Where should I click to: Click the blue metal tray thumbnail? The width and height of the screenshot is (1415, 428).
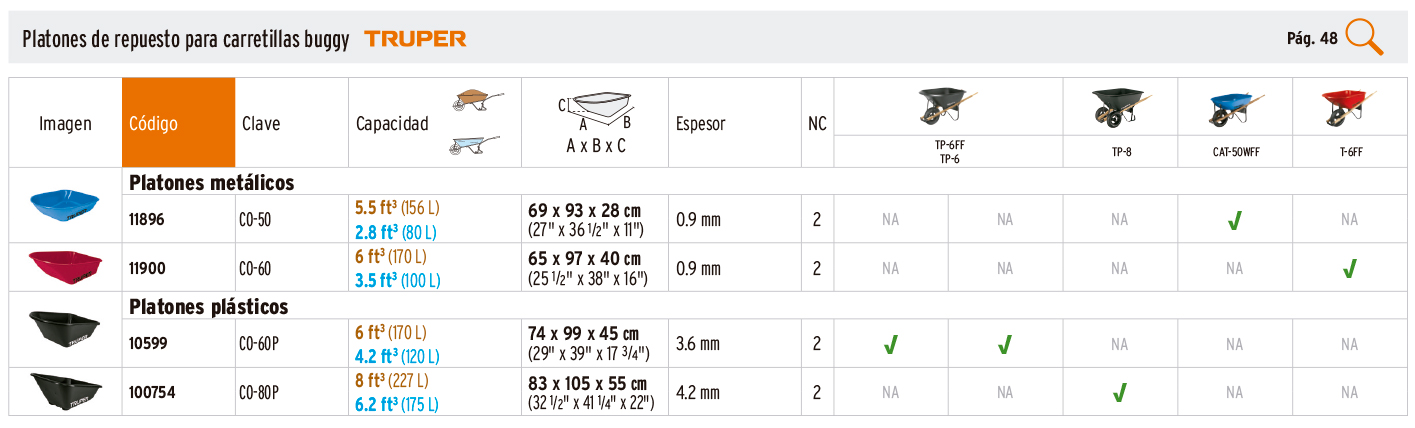point(66,203)
